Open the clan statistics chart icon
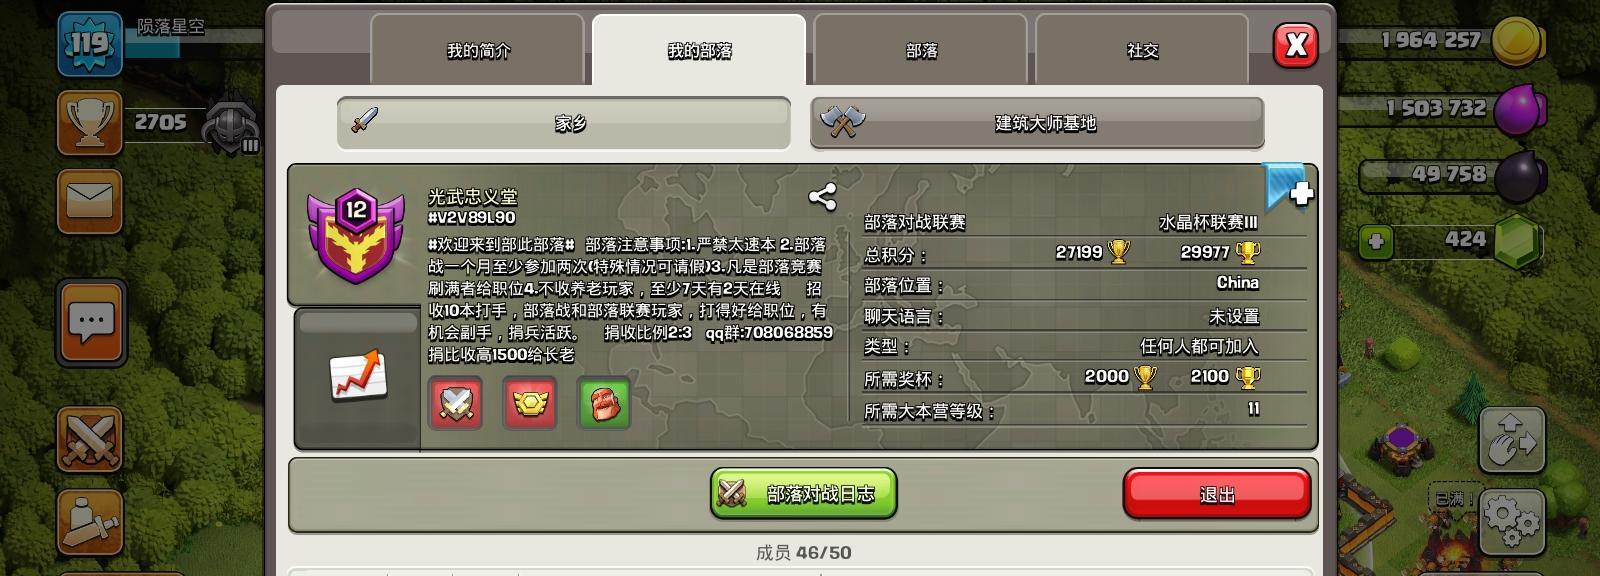The image size is (1600, 576). click(x=357, y=376)
